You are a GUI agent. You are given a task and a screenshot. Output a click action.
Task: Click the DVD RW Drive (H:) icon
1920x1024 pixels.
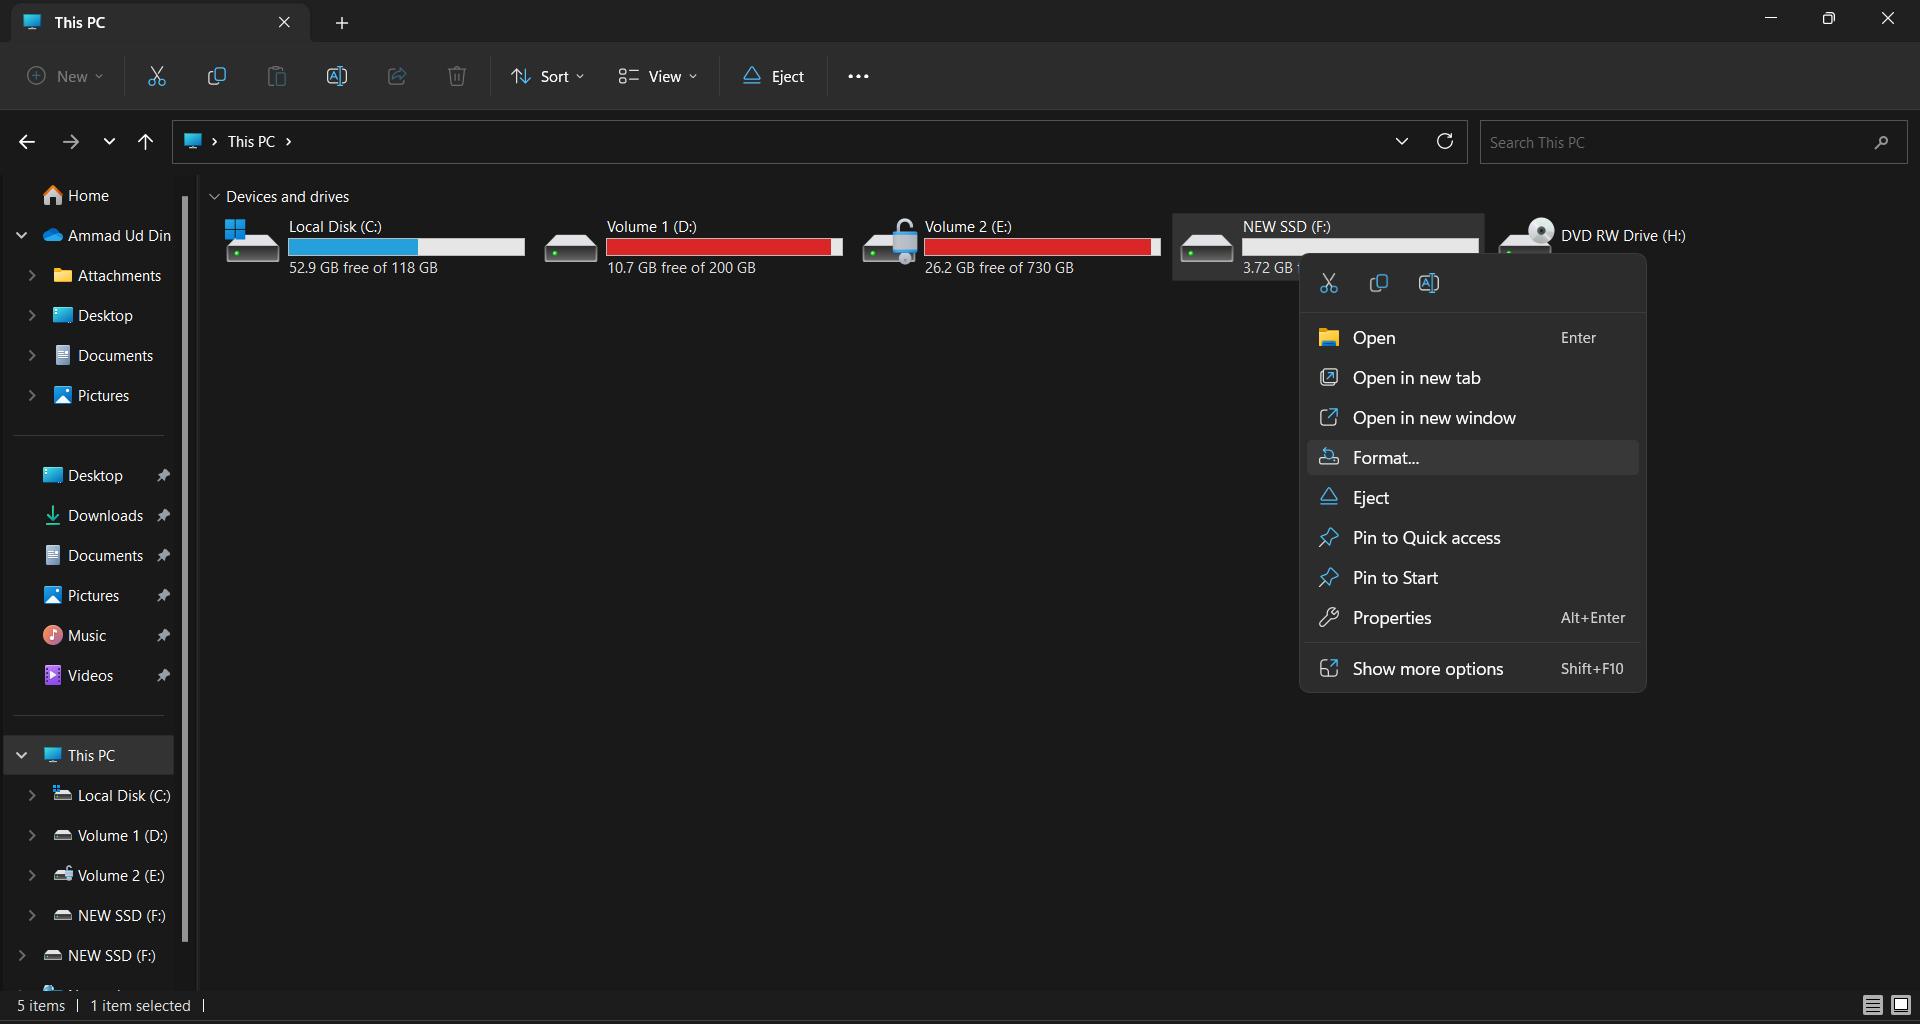click(1527, 236)
